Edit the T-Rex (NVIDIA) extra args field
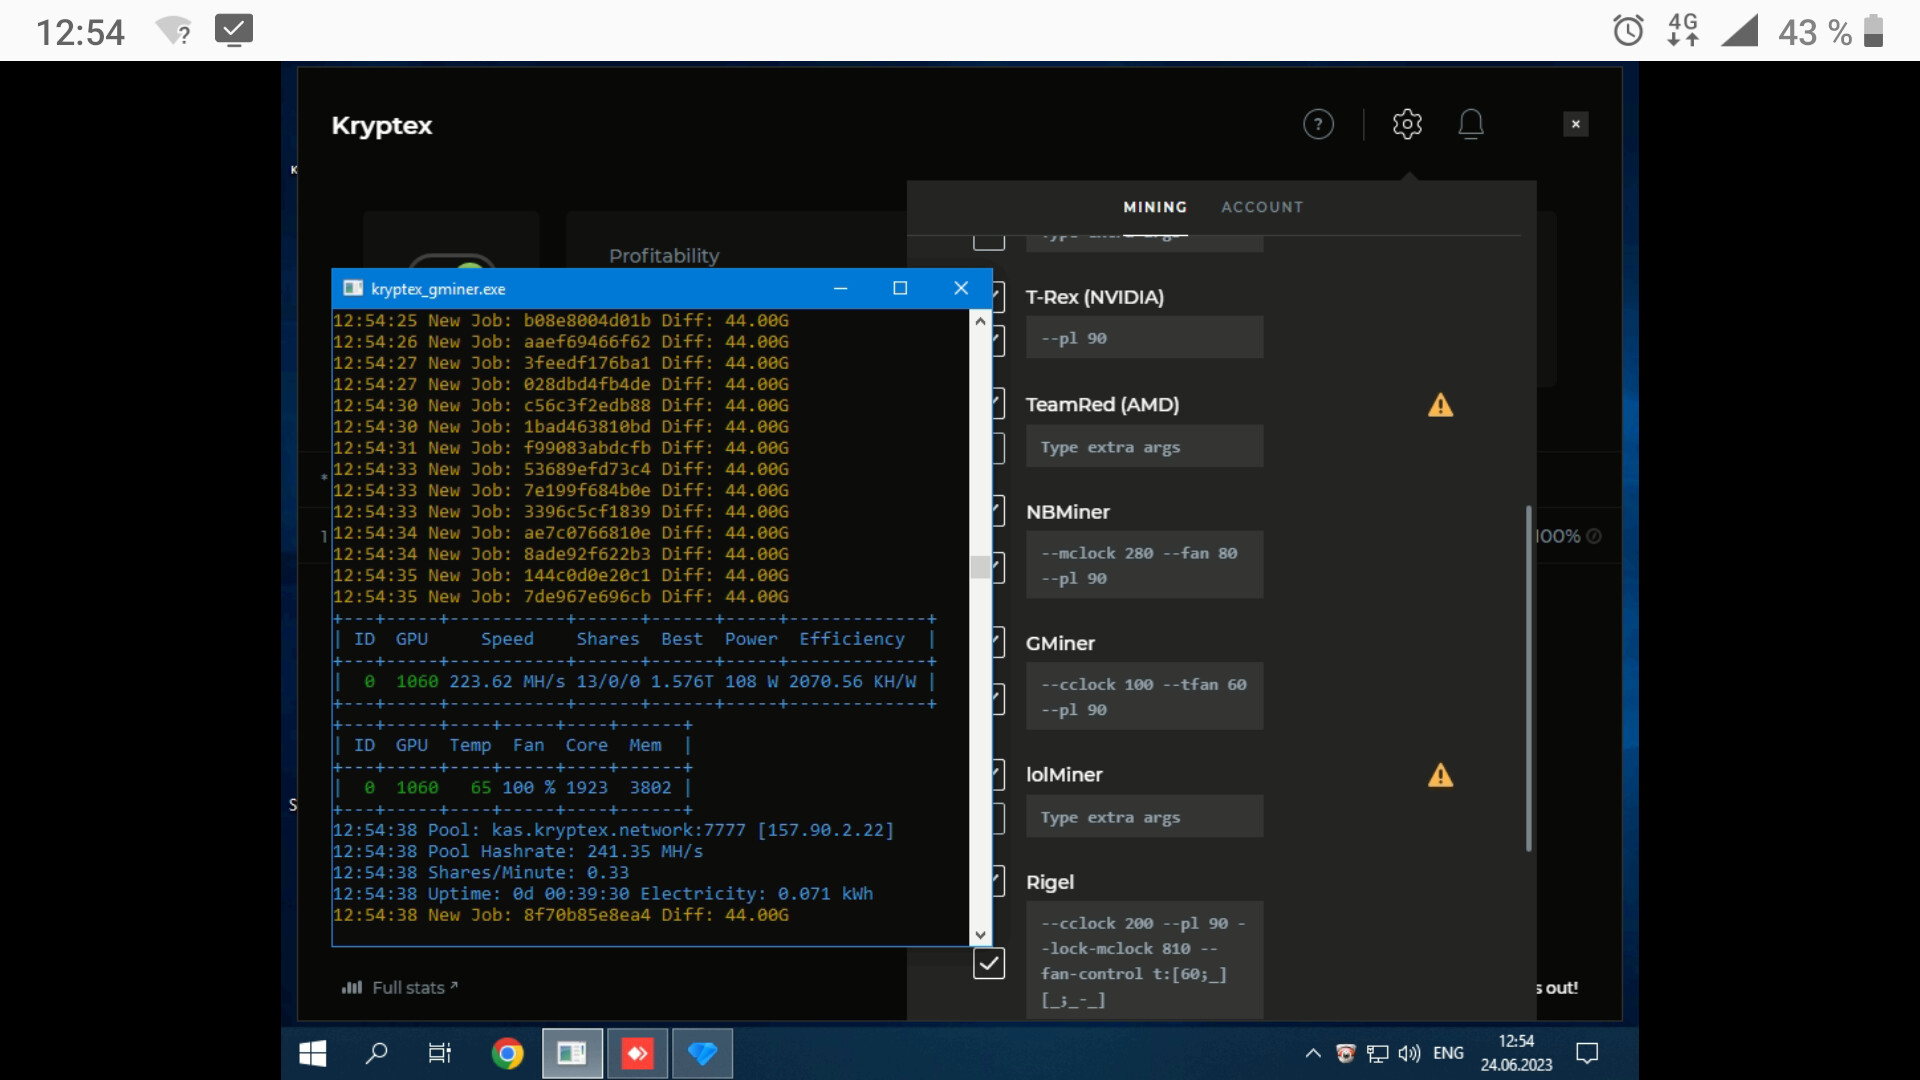The width and height of the screenshot is (1920, 1080). (x=1144, y=338)
